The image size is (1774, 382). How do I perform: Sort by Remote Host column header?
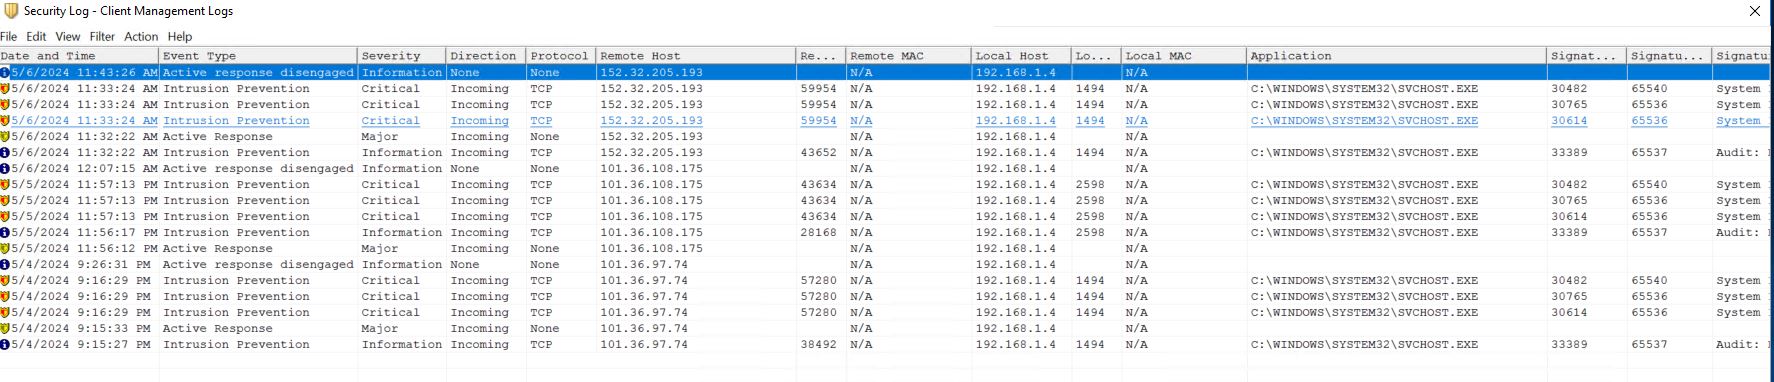(x=696, y=56)
